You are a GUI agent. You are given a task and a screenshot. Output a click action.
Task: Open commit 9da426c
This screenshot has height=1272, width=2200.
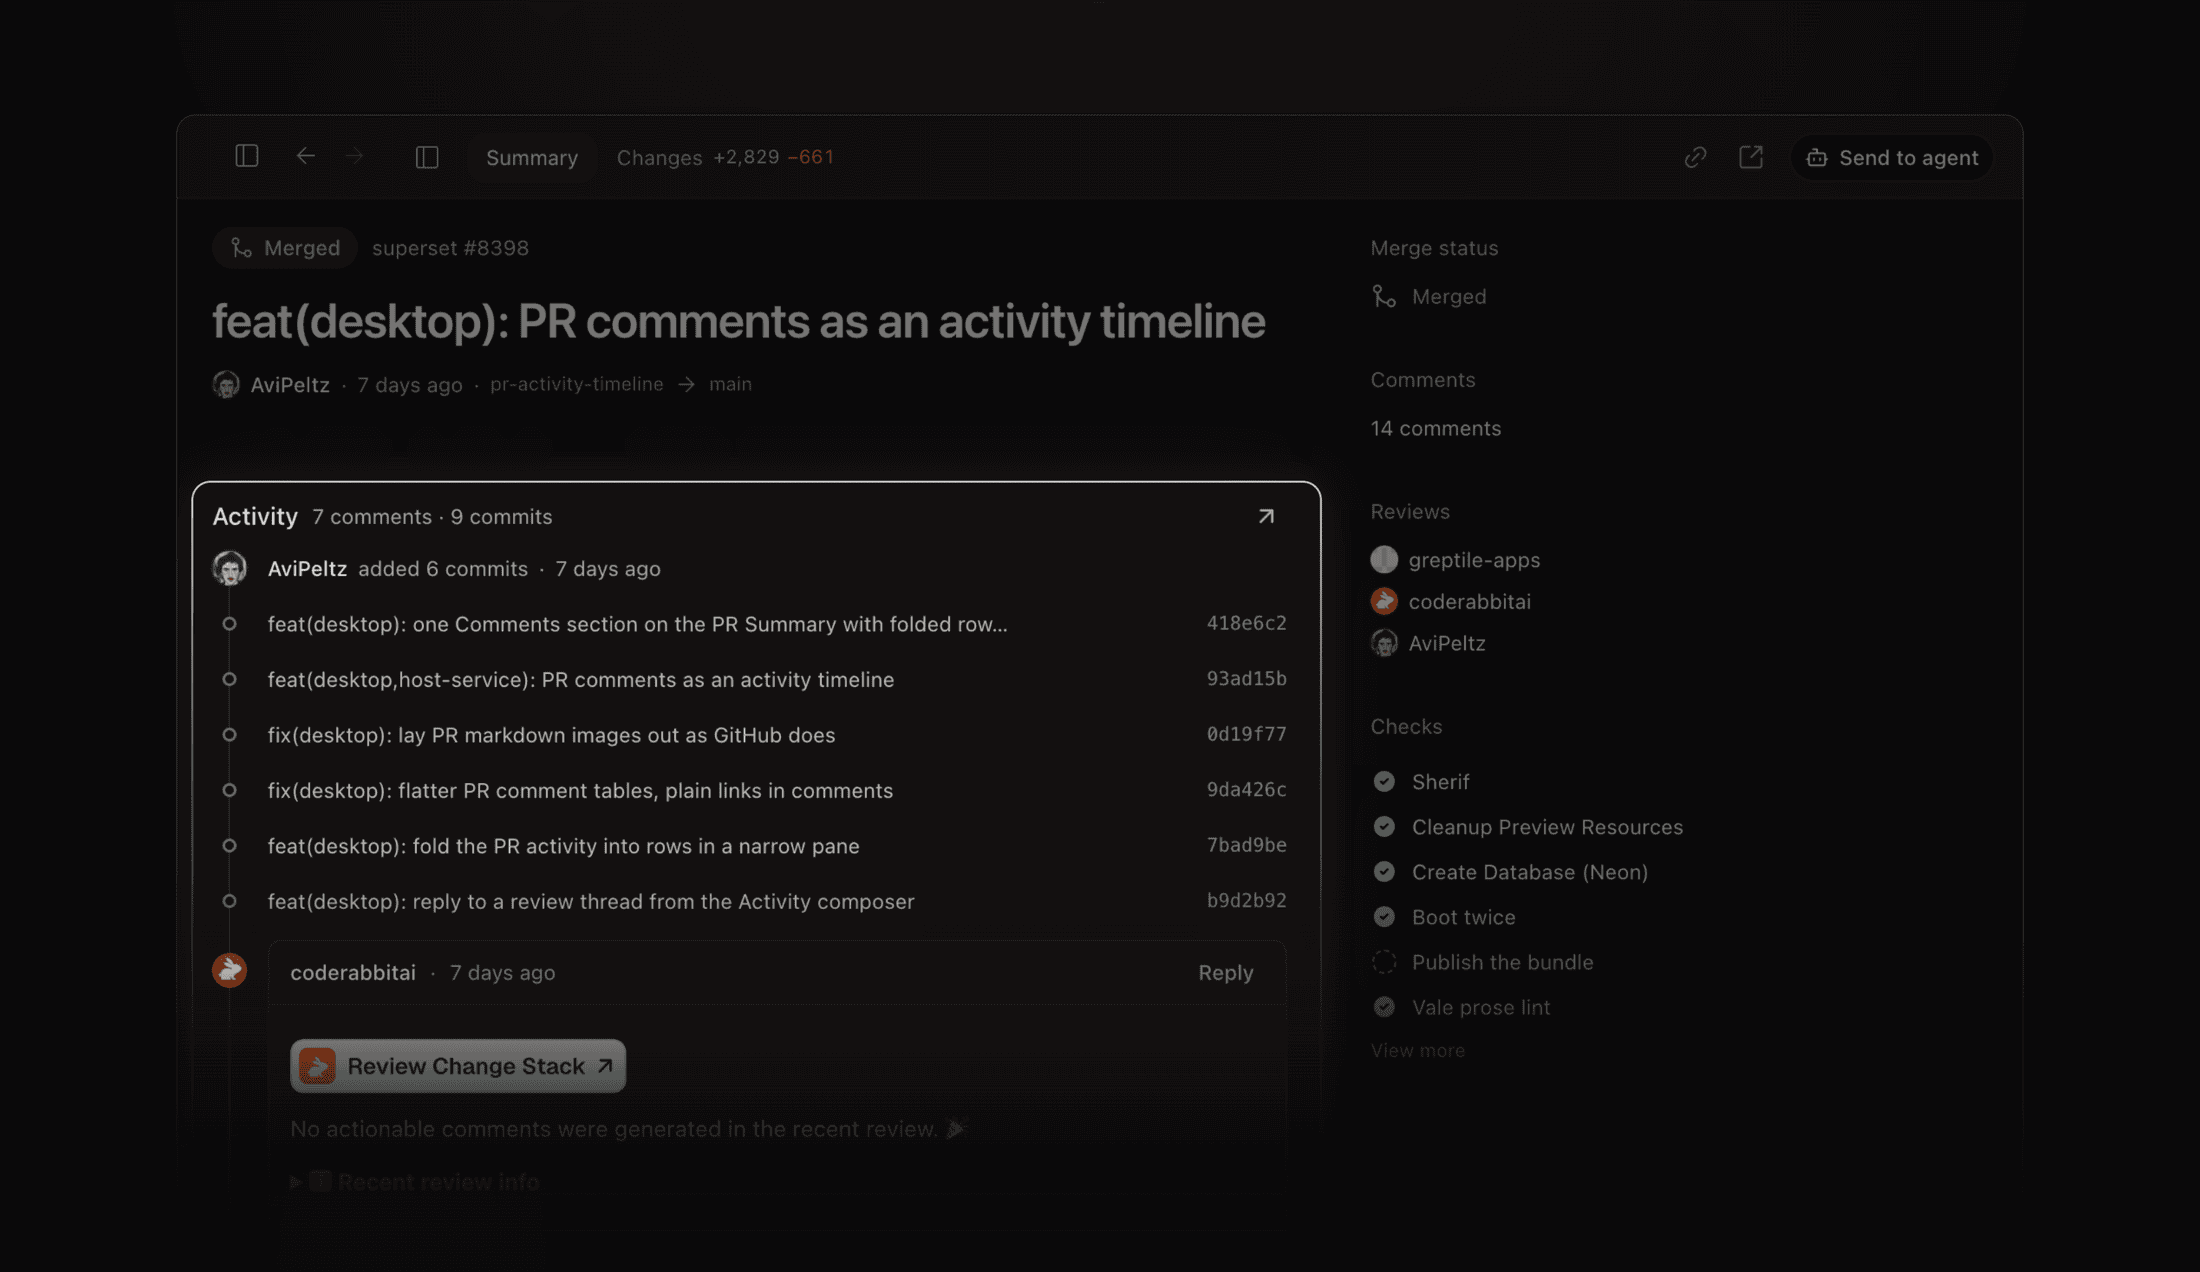pos(1246,790)
